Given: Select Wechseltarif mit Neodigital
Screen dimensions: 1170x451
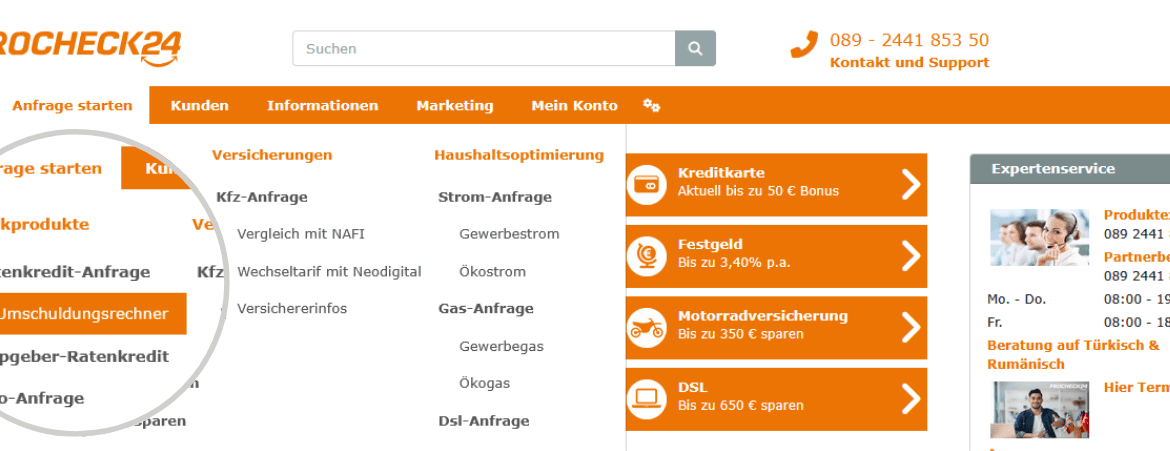Looking at the screenshot, I should (329, 271).
